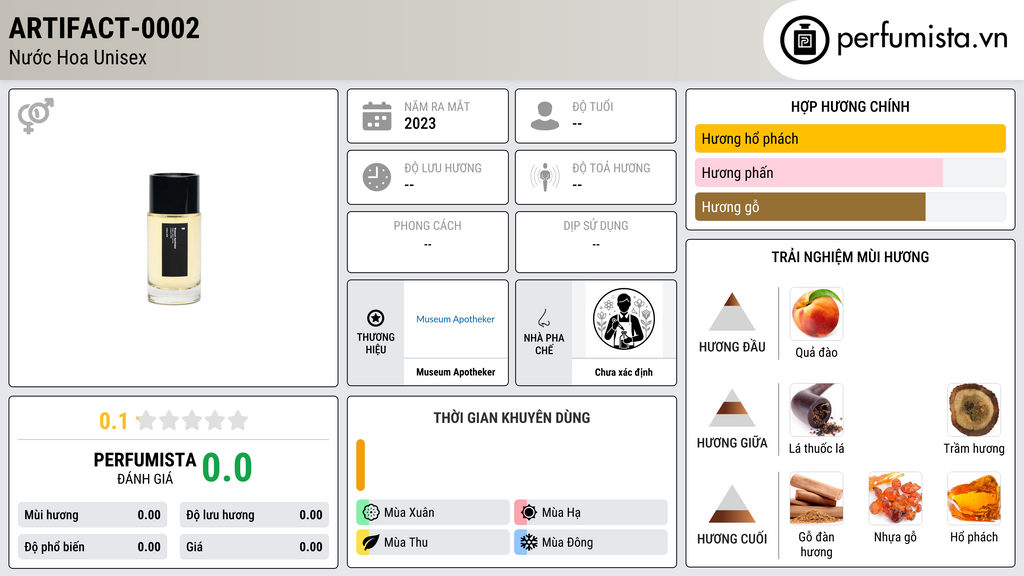Image resolution: width=1024 pixels, height=576 pixels.
Task: Click the Museum Apotheker brand name label
Action: (x=456, y=372)
